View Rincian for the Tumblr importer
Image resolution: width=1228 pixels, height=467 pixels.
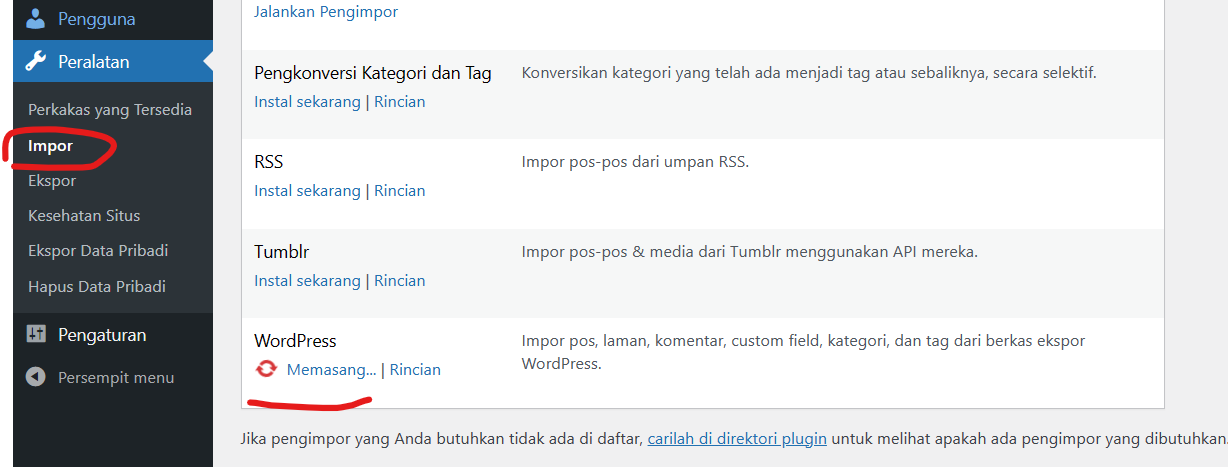[x=399, y=280]
